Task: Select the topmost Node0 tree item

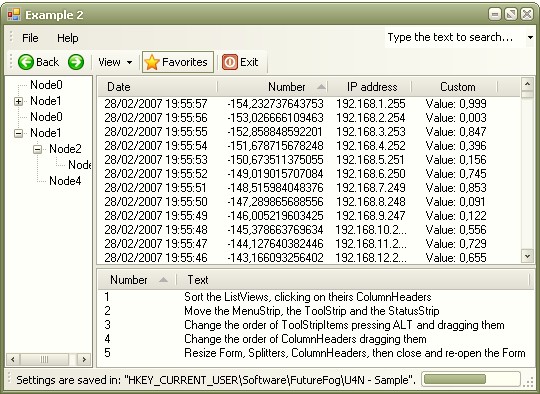Action: coord(46,85)
